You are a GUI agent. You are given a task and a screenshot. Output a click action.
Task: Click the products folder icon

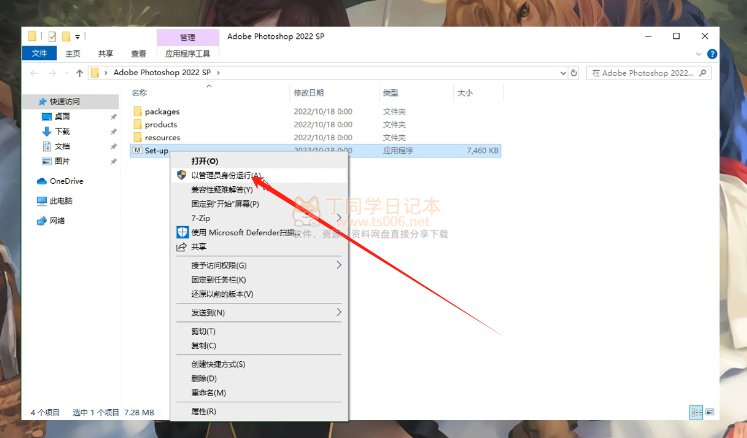coord(138,124)
